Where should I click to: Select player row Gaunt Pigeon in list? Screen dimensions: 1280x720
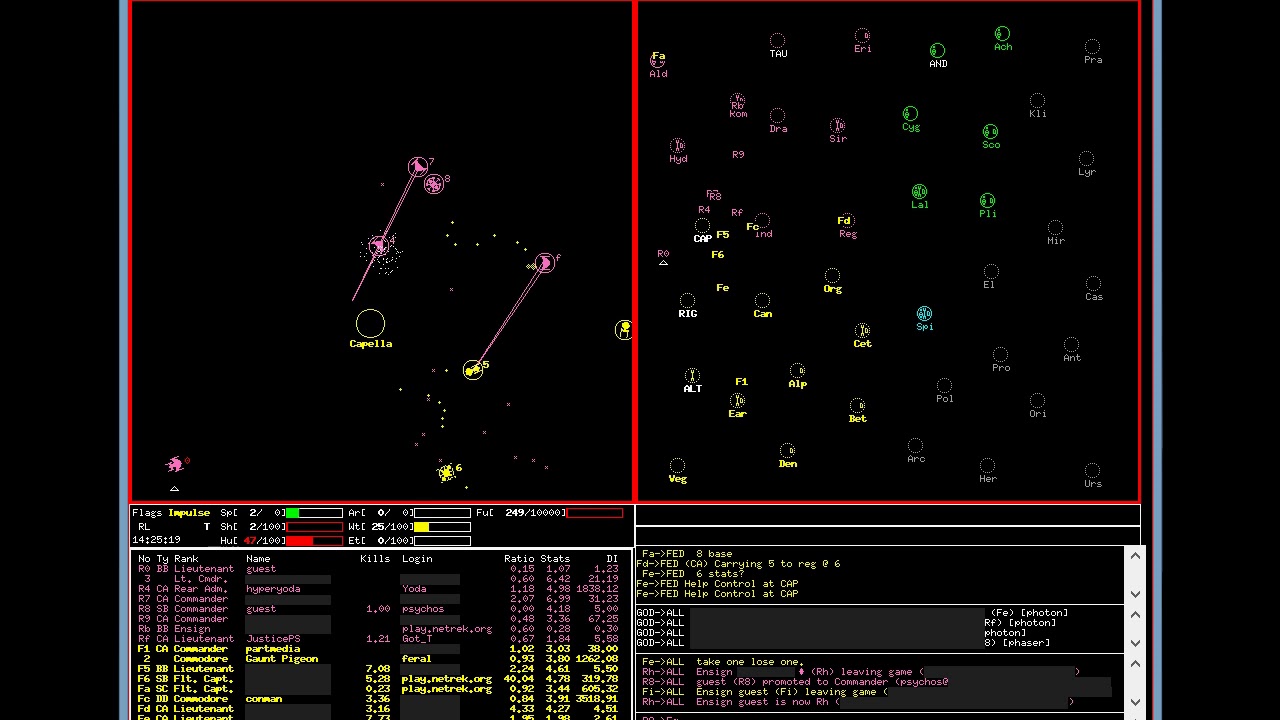coord(378,659)
